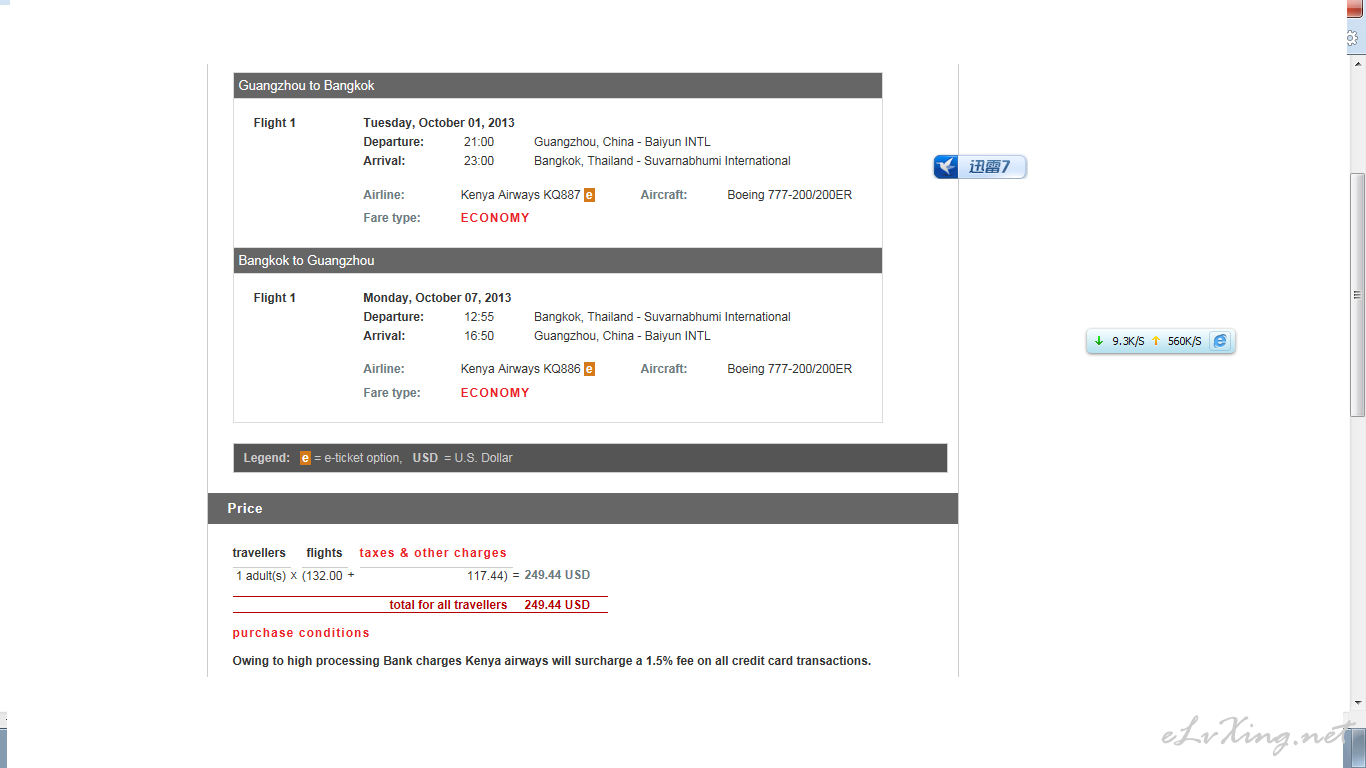Click the 16:50 arrival time
The height and width of the screenshot is (768, 1366).
click(x=479, y=336)
